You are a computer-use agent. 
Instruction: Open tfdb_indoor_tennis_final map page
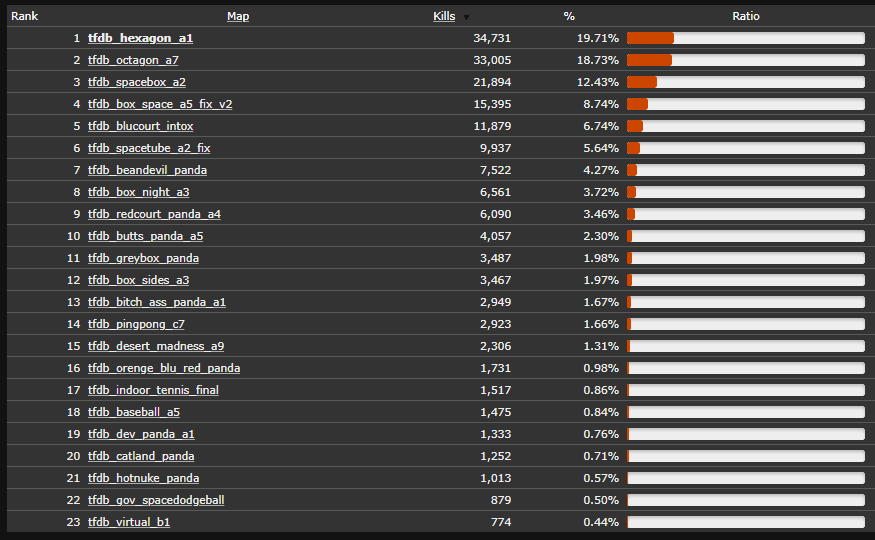point(153,390)
